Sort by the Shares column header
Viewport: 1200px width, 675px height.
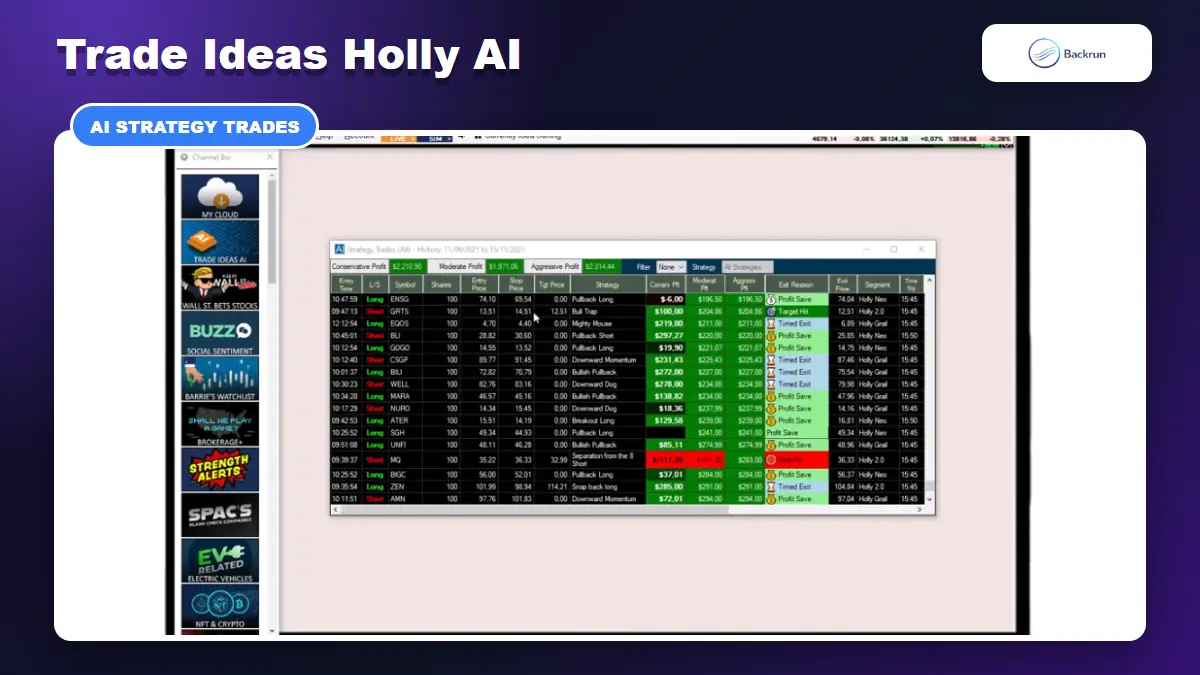pyautogui.click(x=440, y=284)
